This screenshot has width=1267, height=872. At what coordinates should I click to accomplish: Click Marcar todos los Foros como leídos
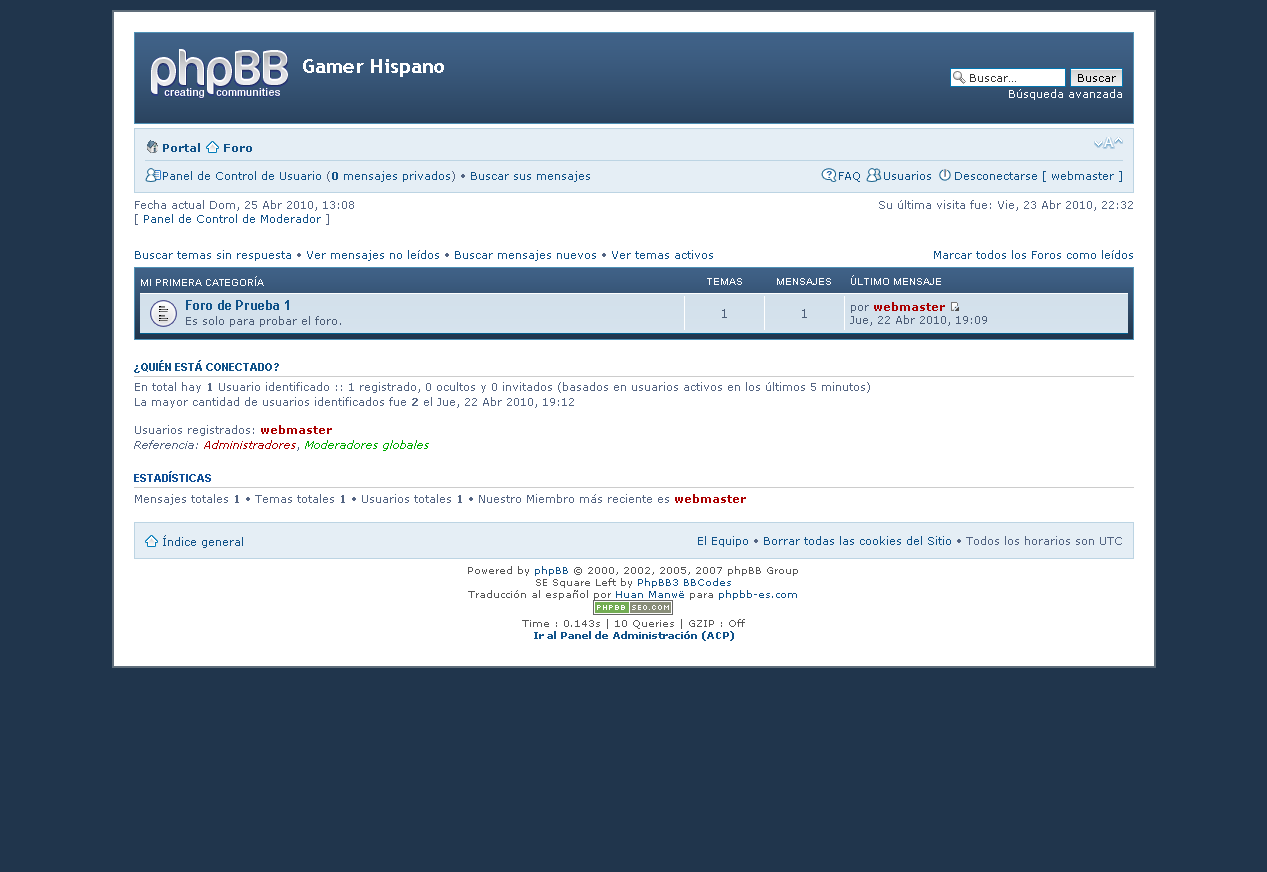pyautogui.click(x=1033, y=255)
